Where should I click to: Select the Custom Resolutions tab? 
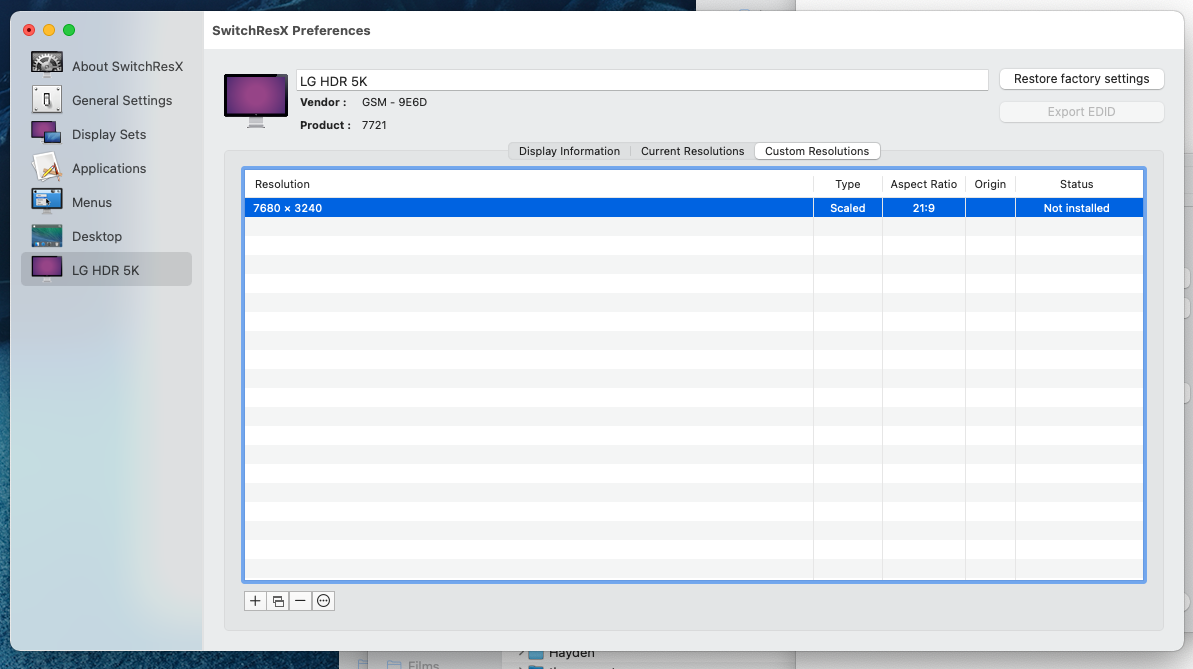(x=817, y=151)
